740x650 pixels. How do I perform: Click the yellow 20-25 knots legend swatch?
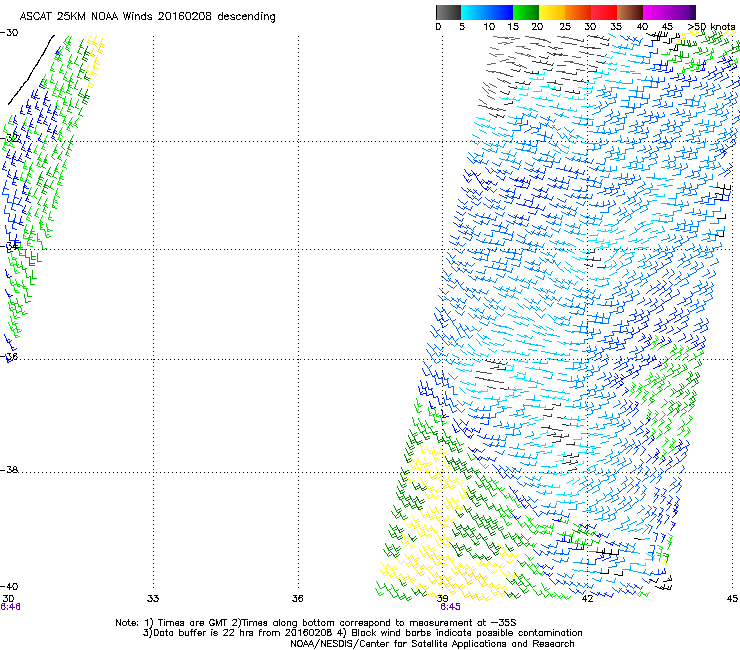(x=552, y=12)
